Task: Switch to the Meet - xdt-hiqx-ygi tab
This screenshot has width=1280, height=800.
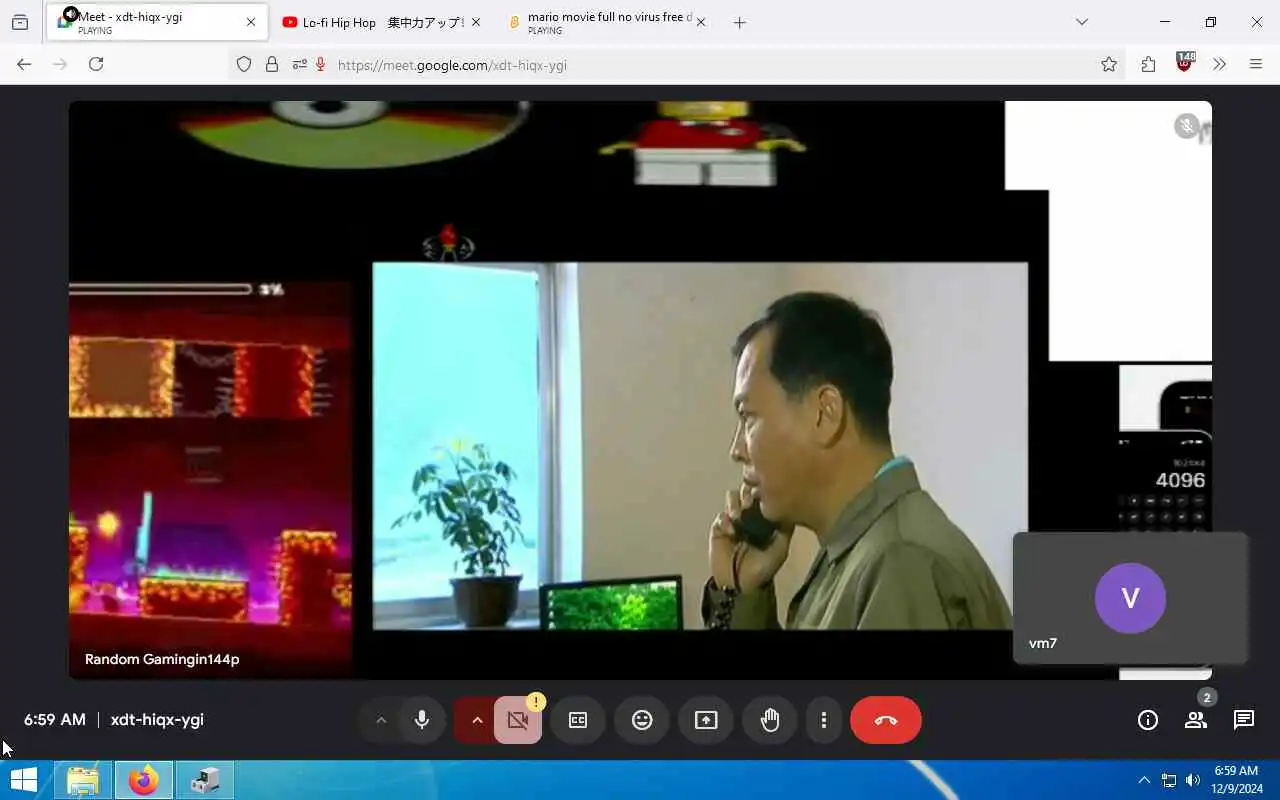Action: click(157, 22)
